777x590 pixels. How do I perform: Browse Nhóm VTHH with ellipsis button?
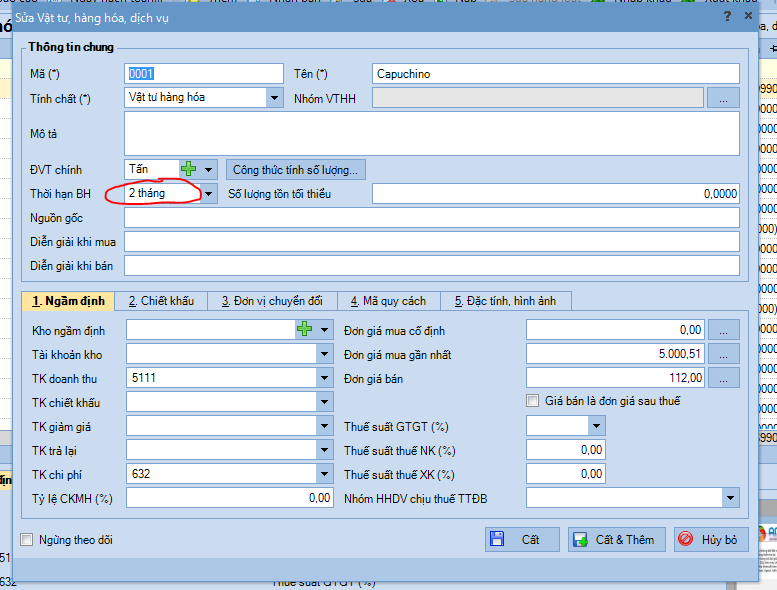coord(723,98)
